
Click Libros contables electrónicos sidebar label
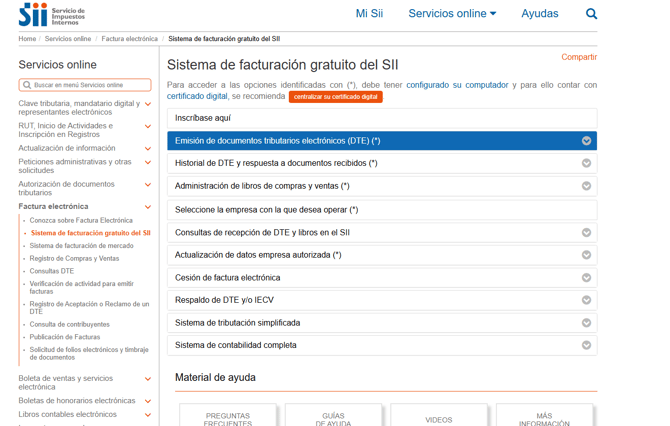[x=68, y=414]
